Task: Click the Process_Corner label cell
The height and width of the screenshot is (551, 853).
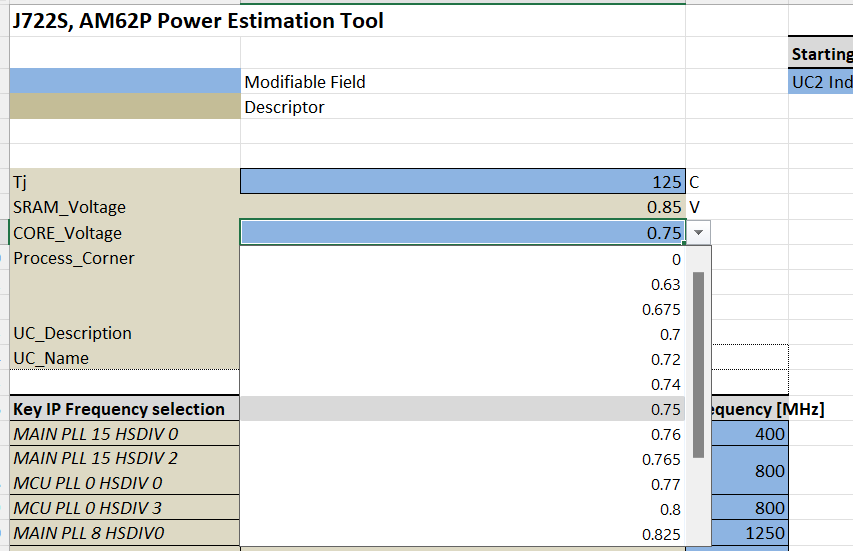Action: point(125,258)
